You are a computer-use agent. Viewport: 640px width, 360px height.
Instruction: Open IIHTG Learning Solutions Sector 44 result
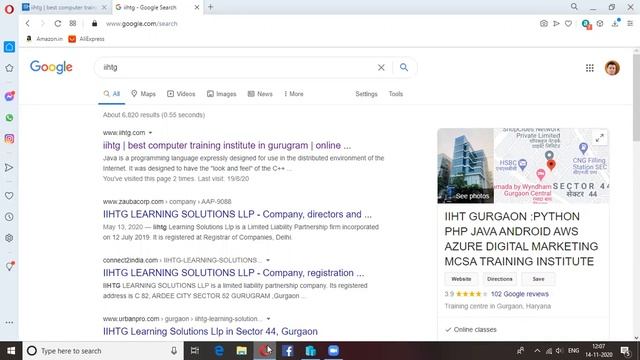210,331
